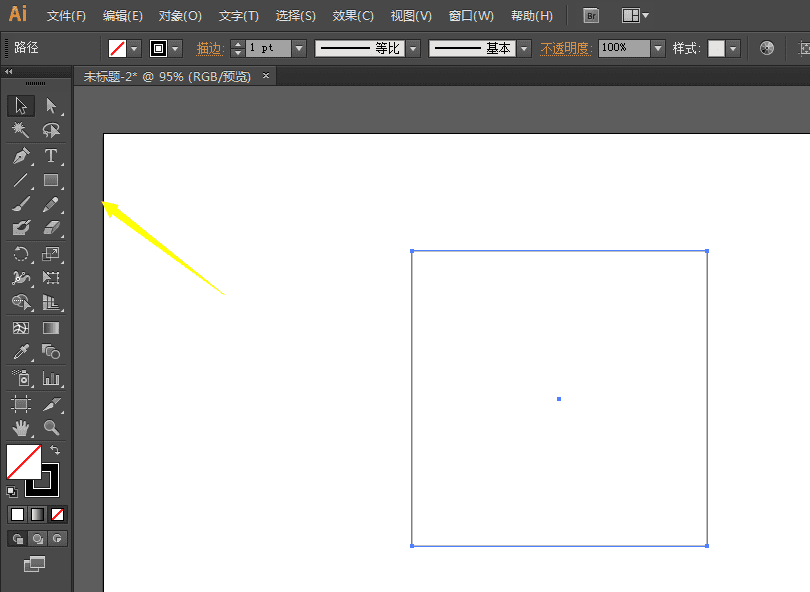Pick the Column Graph tool

click(x=51, y=378)
